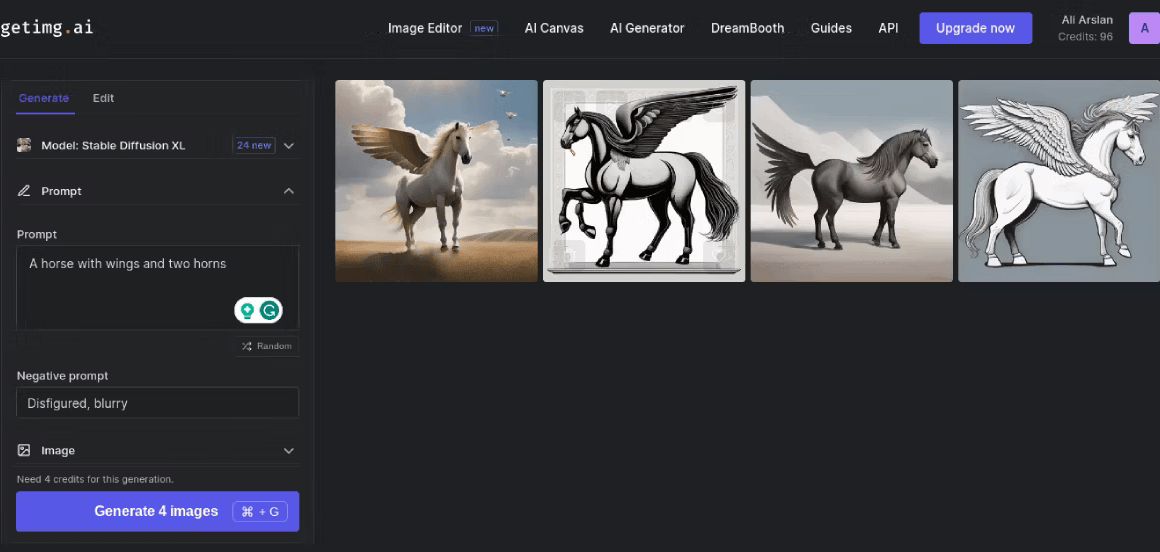Click the Grammarly icon in the prompt box
The image size is (1160, 552).
click(x=270, y=311)
